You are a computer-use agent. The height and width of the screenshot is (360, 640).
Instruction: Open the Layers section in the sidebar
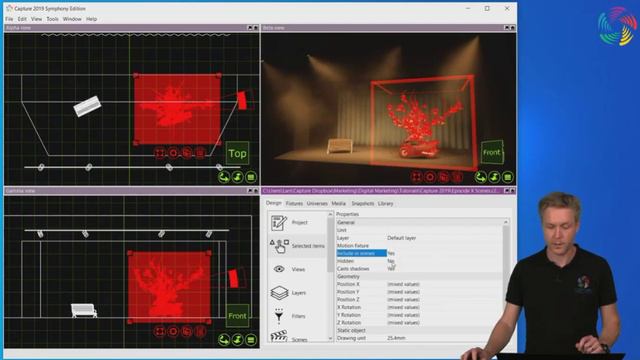coord(298,293)
